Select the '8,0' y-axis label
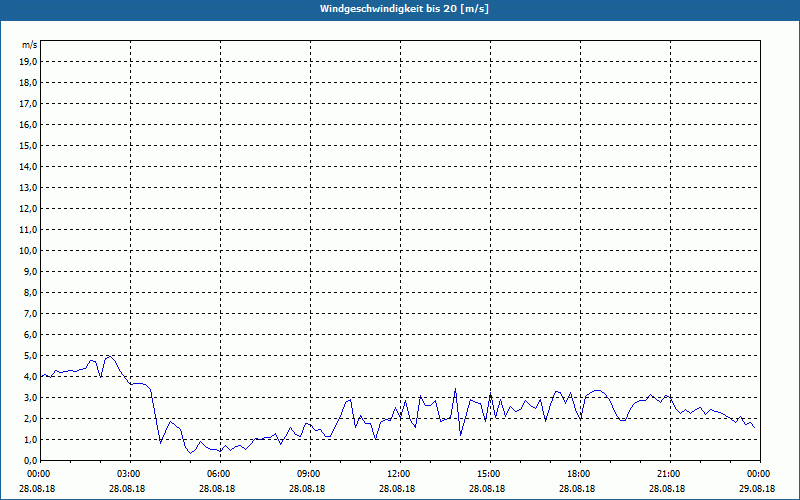 (31, 293)
